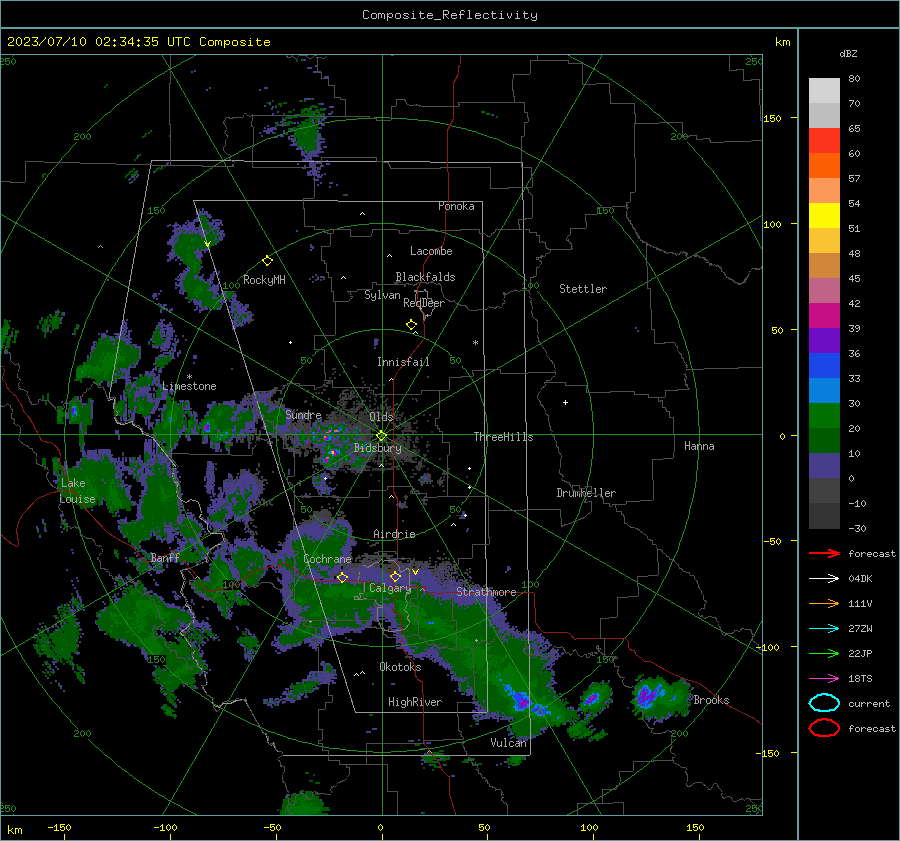The height and width of the screenshot is (841, 900).
Task: Click the intense echo cell northeast of Vulcan
Action: pyautogui.click(x=525, y=700)
